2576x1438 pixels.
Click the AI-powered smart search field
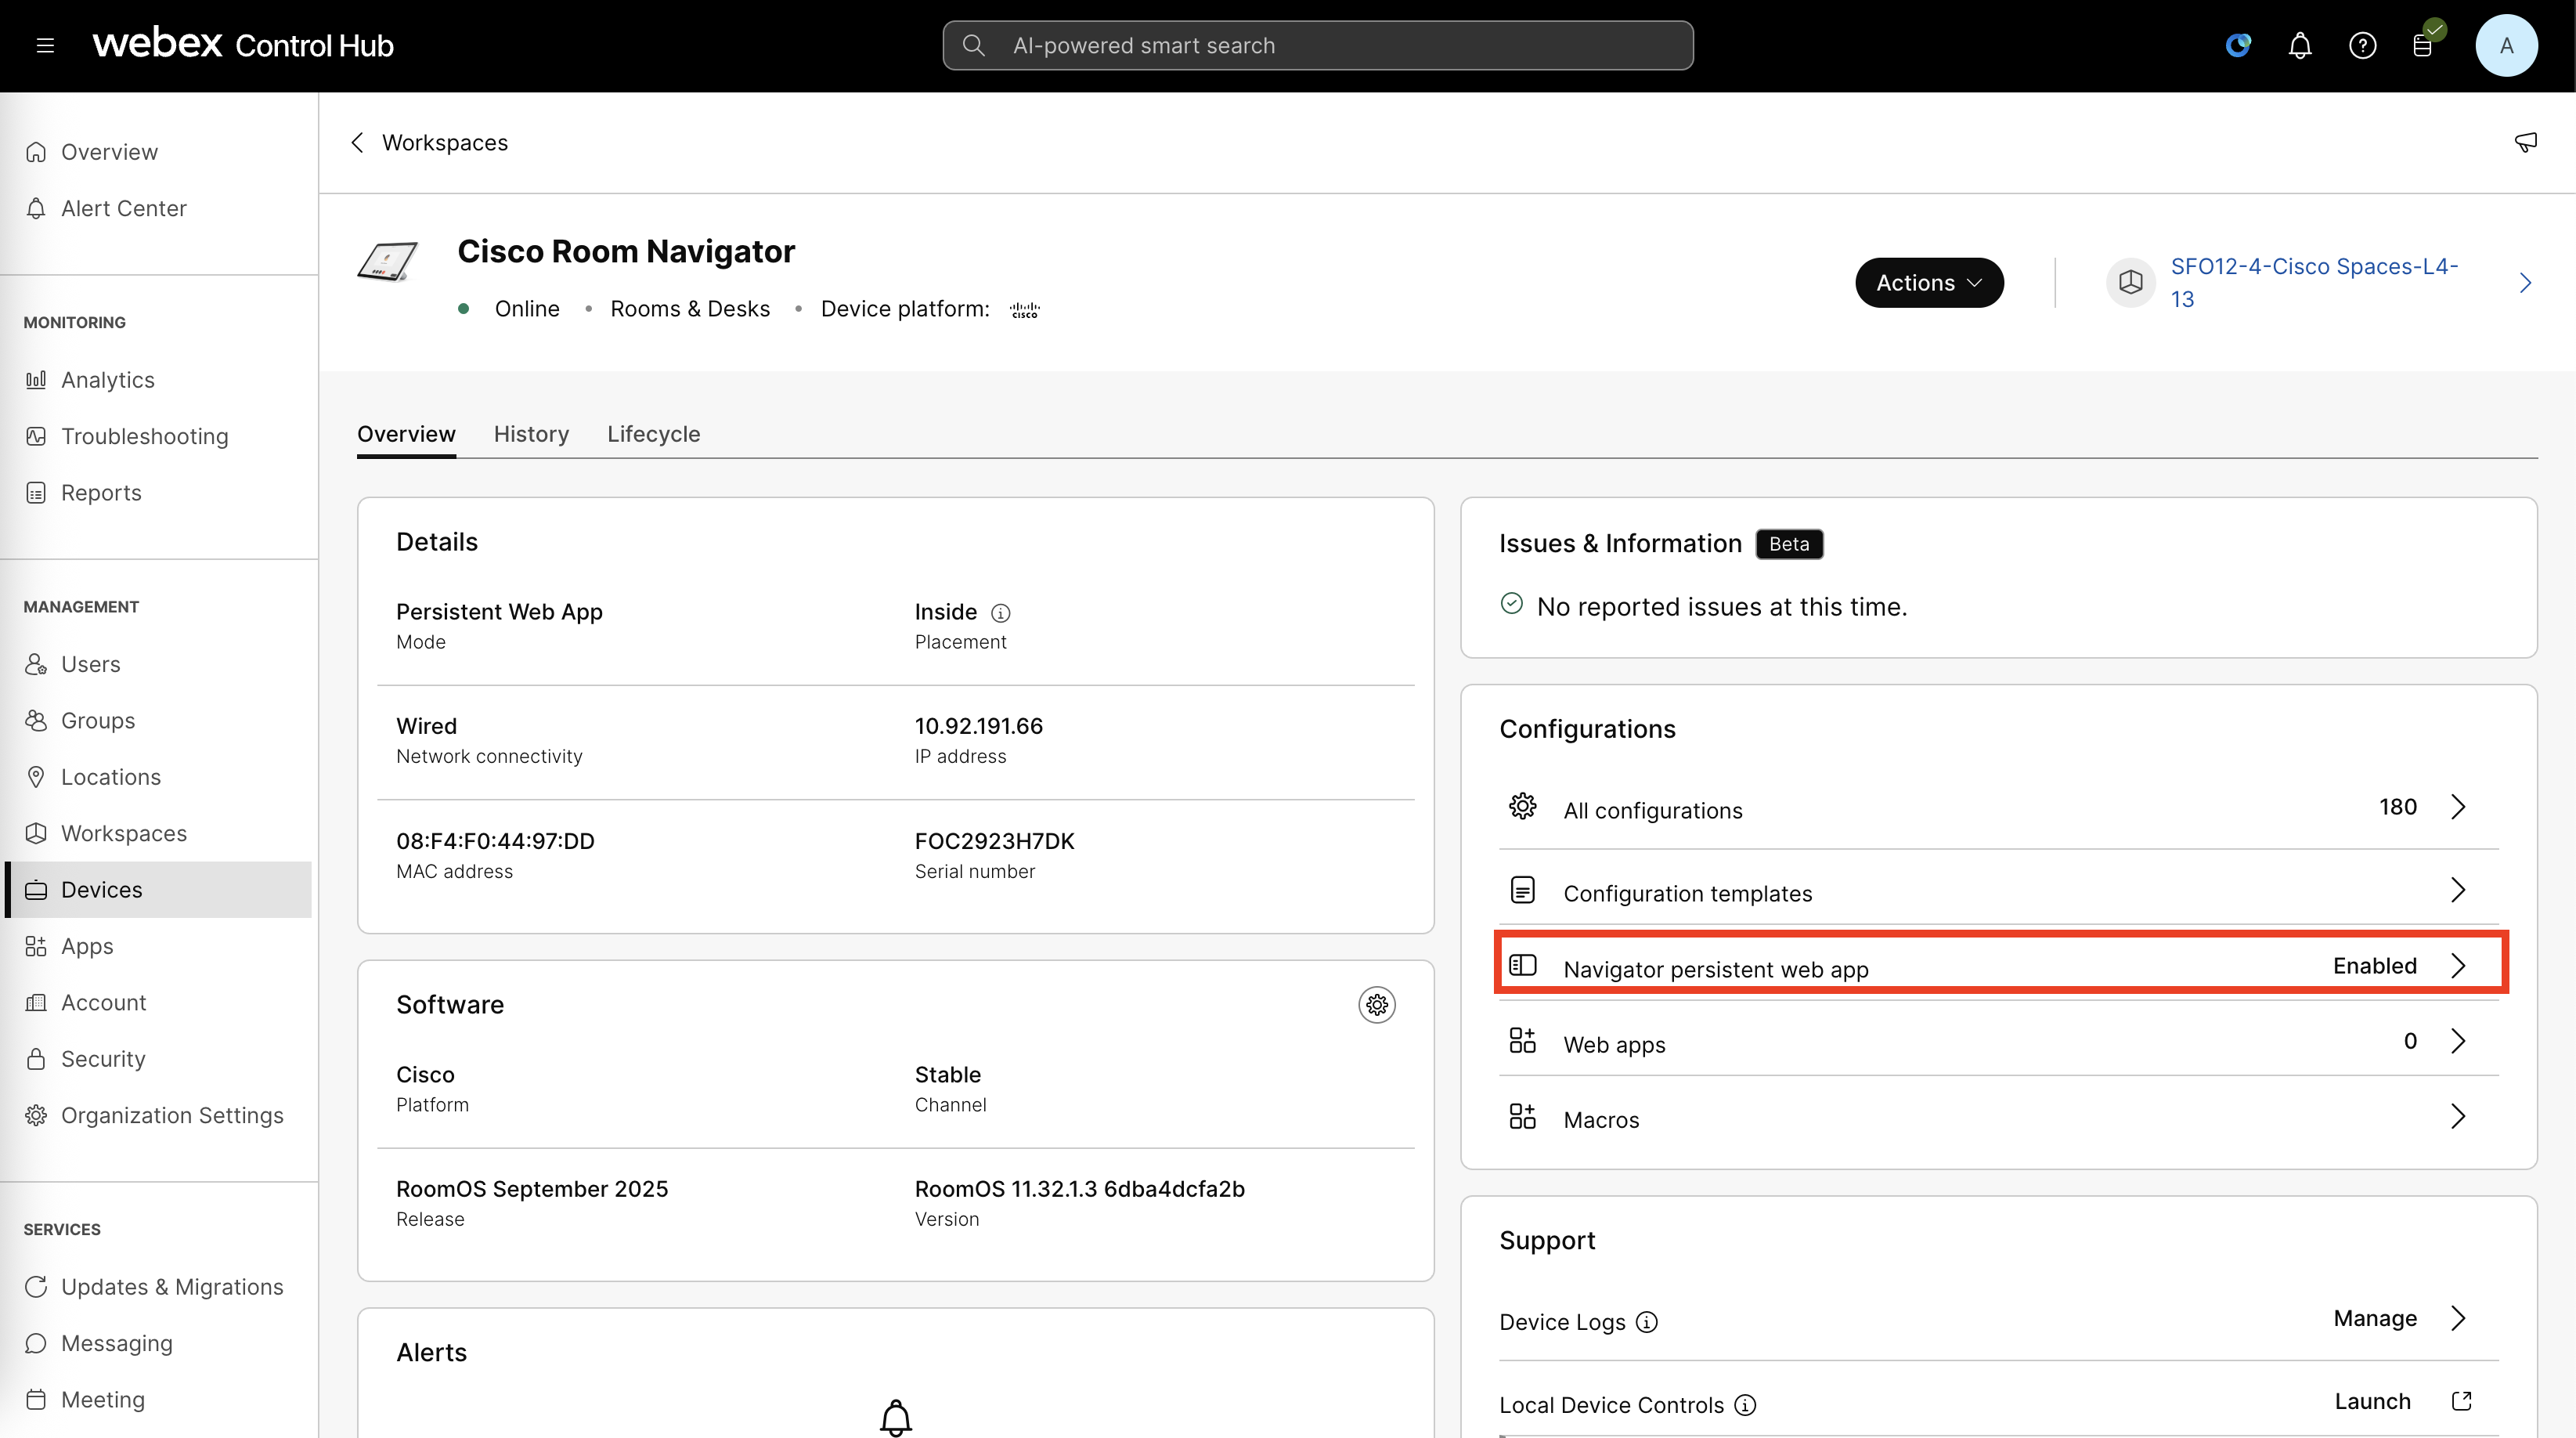(x=1317, y=45)
